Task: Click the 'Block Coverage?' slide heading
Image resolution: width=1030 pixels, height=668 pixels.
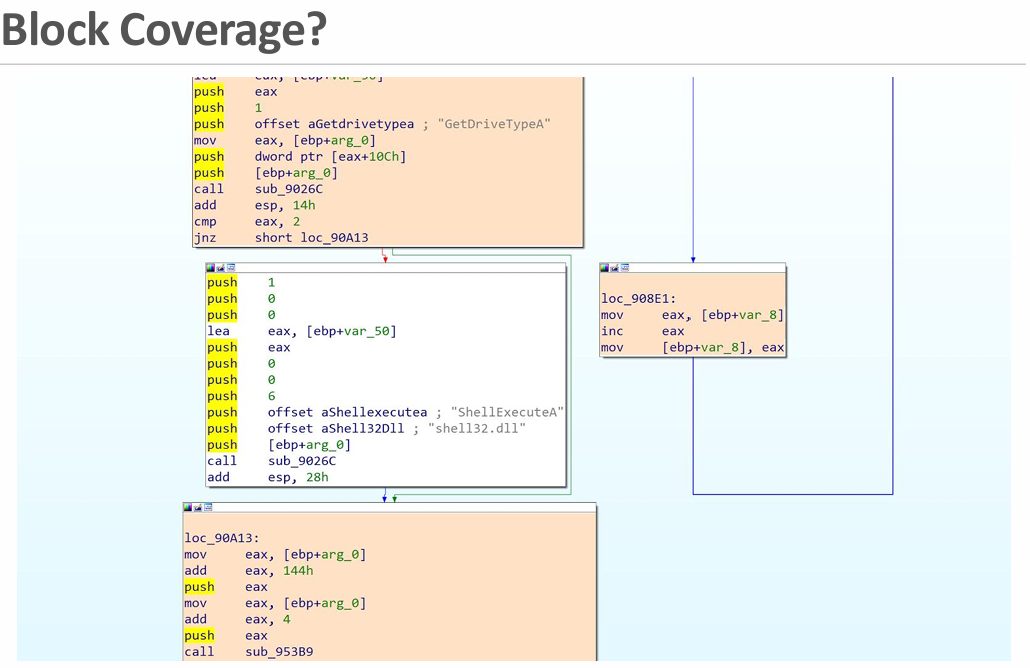Action: (164, 30)
